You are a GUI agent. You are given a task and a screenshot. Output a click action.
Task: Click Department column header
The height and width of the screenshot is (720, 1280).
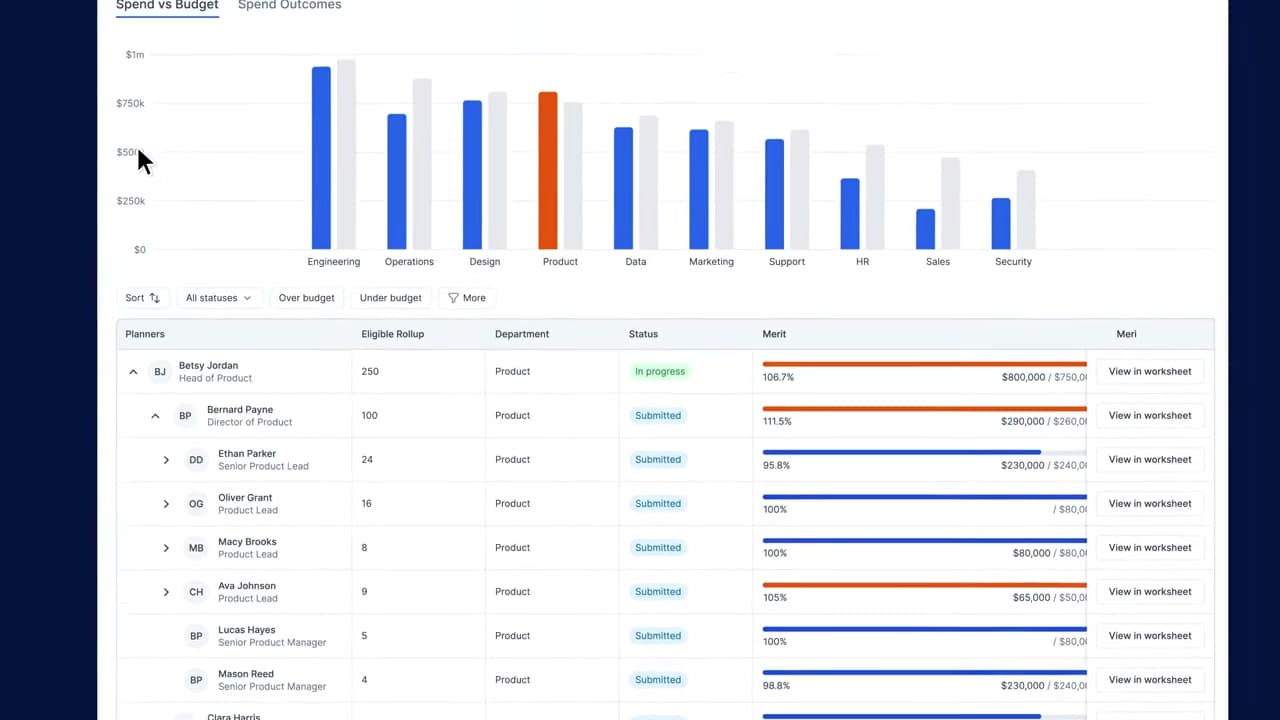(522, 334)
